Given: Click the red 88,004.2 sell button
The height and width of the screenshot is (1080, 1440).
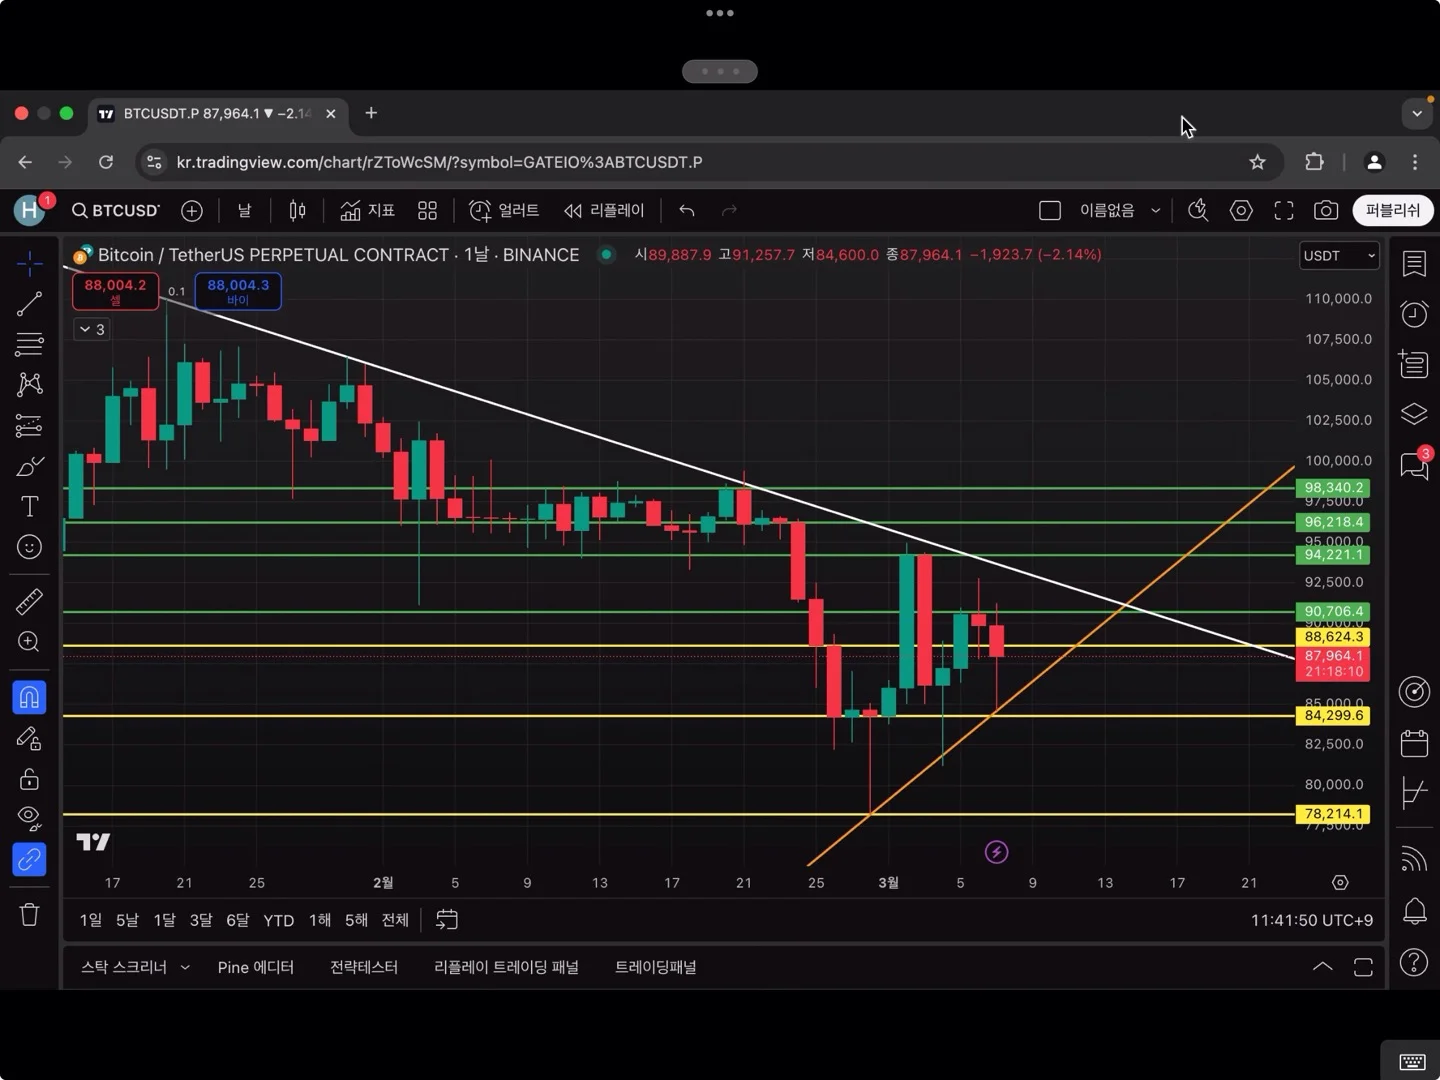Looking at the screenshot, I should (x=115, y=291).
